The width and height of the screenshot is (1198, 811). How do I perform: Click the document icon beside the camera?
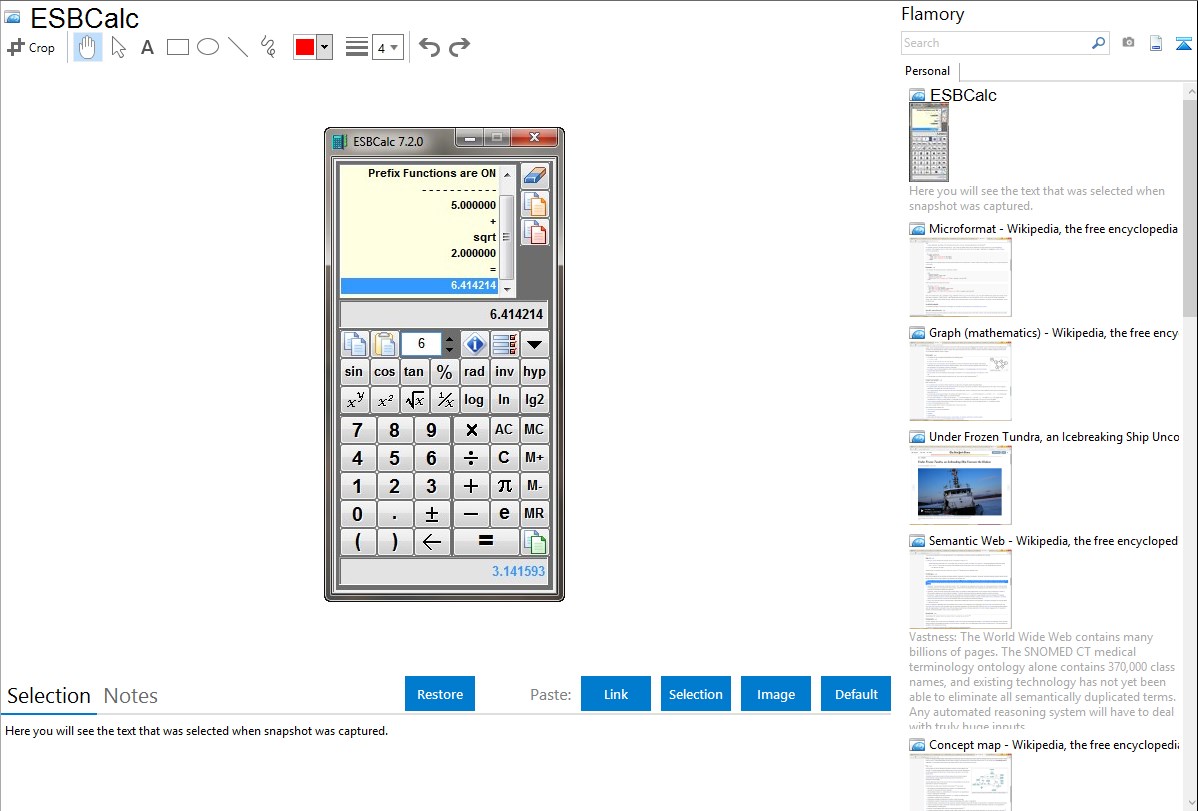pos(1156,43)
